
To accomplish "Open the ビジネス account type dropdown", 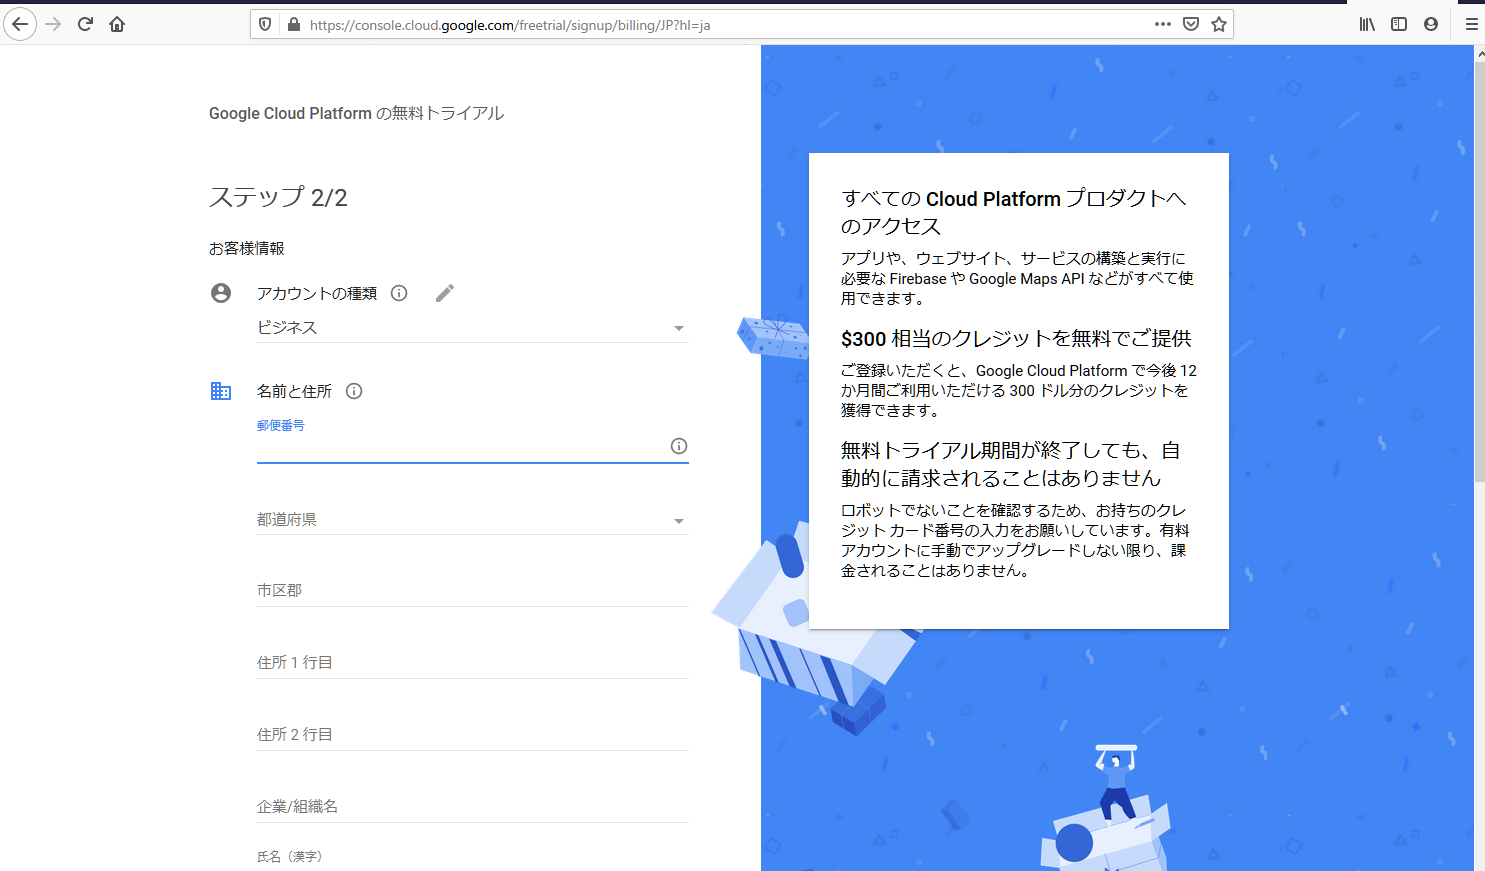I will pos(472,327).
